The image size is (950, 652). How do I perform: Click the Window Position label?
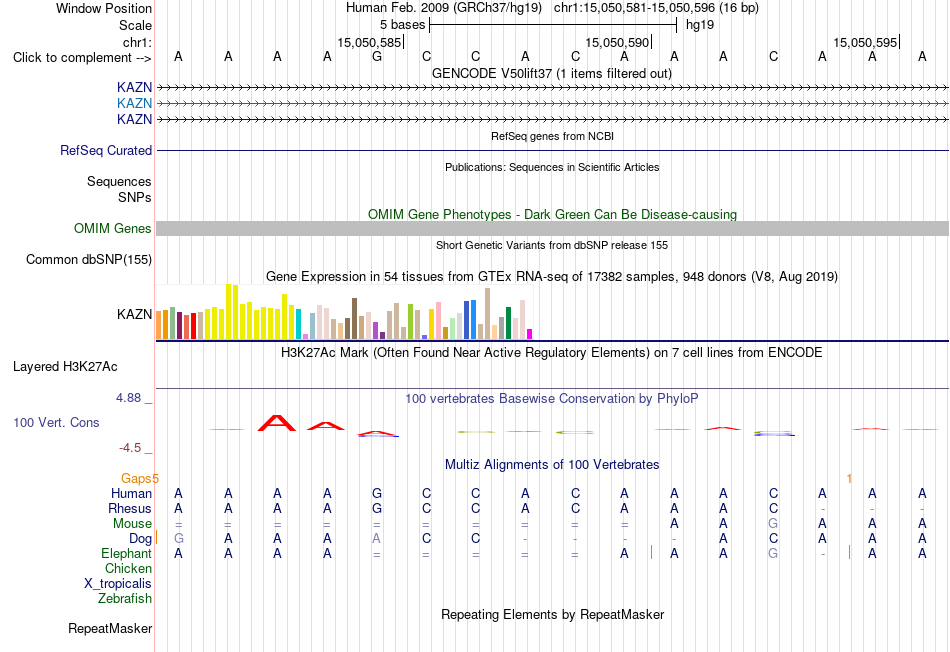click(104, 8)
